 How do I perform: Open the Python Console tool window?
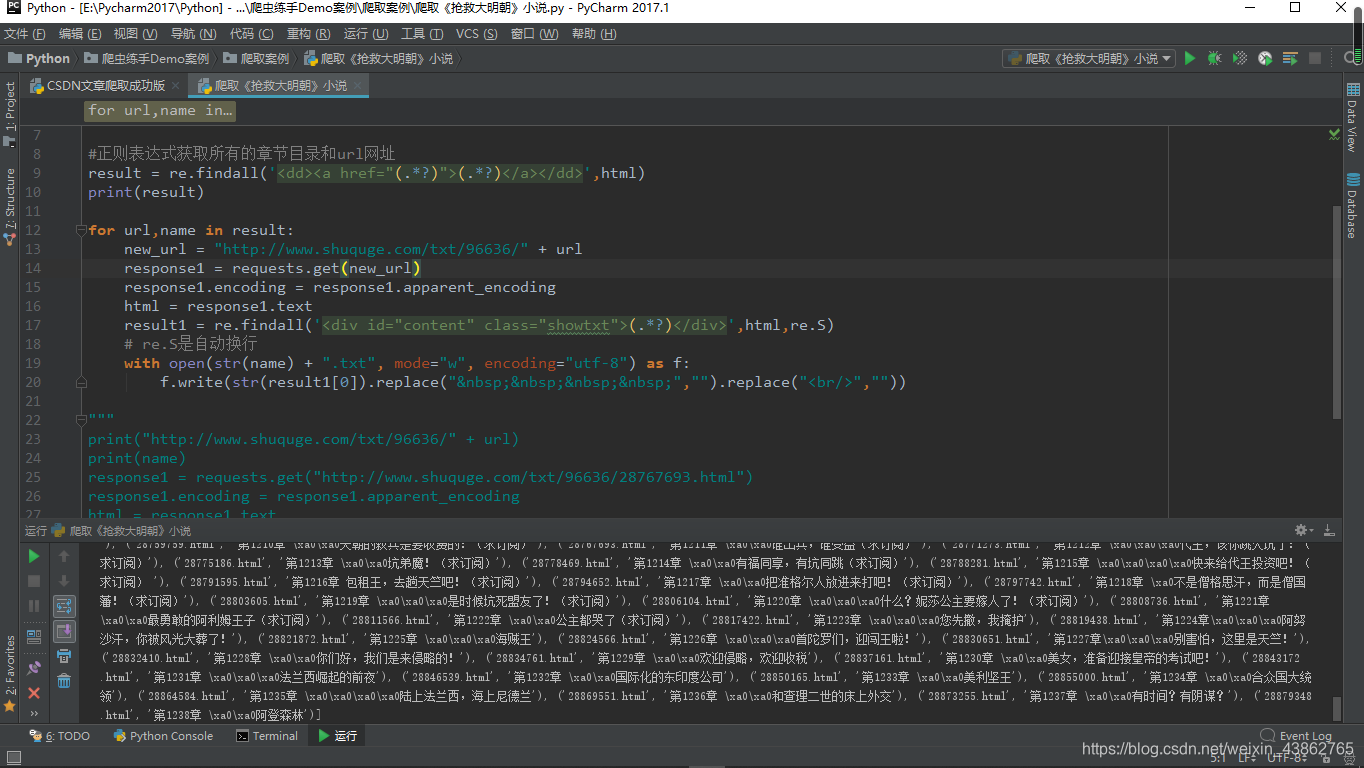[163, 736]
